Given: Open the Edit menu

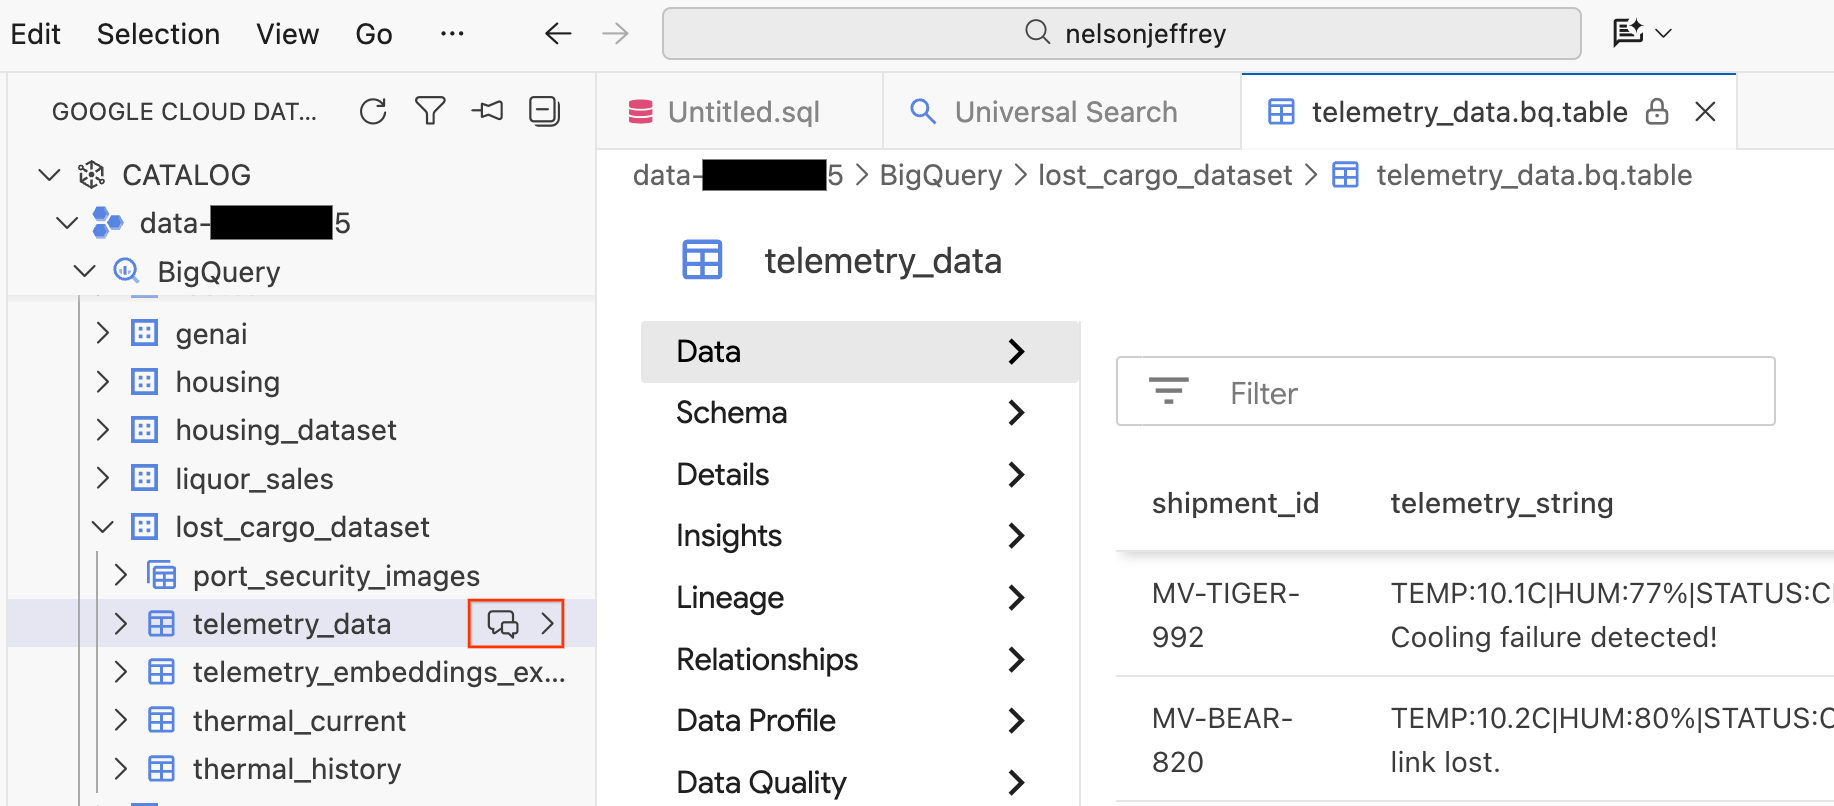Looking at the screenshot, I should pos(36,34).
